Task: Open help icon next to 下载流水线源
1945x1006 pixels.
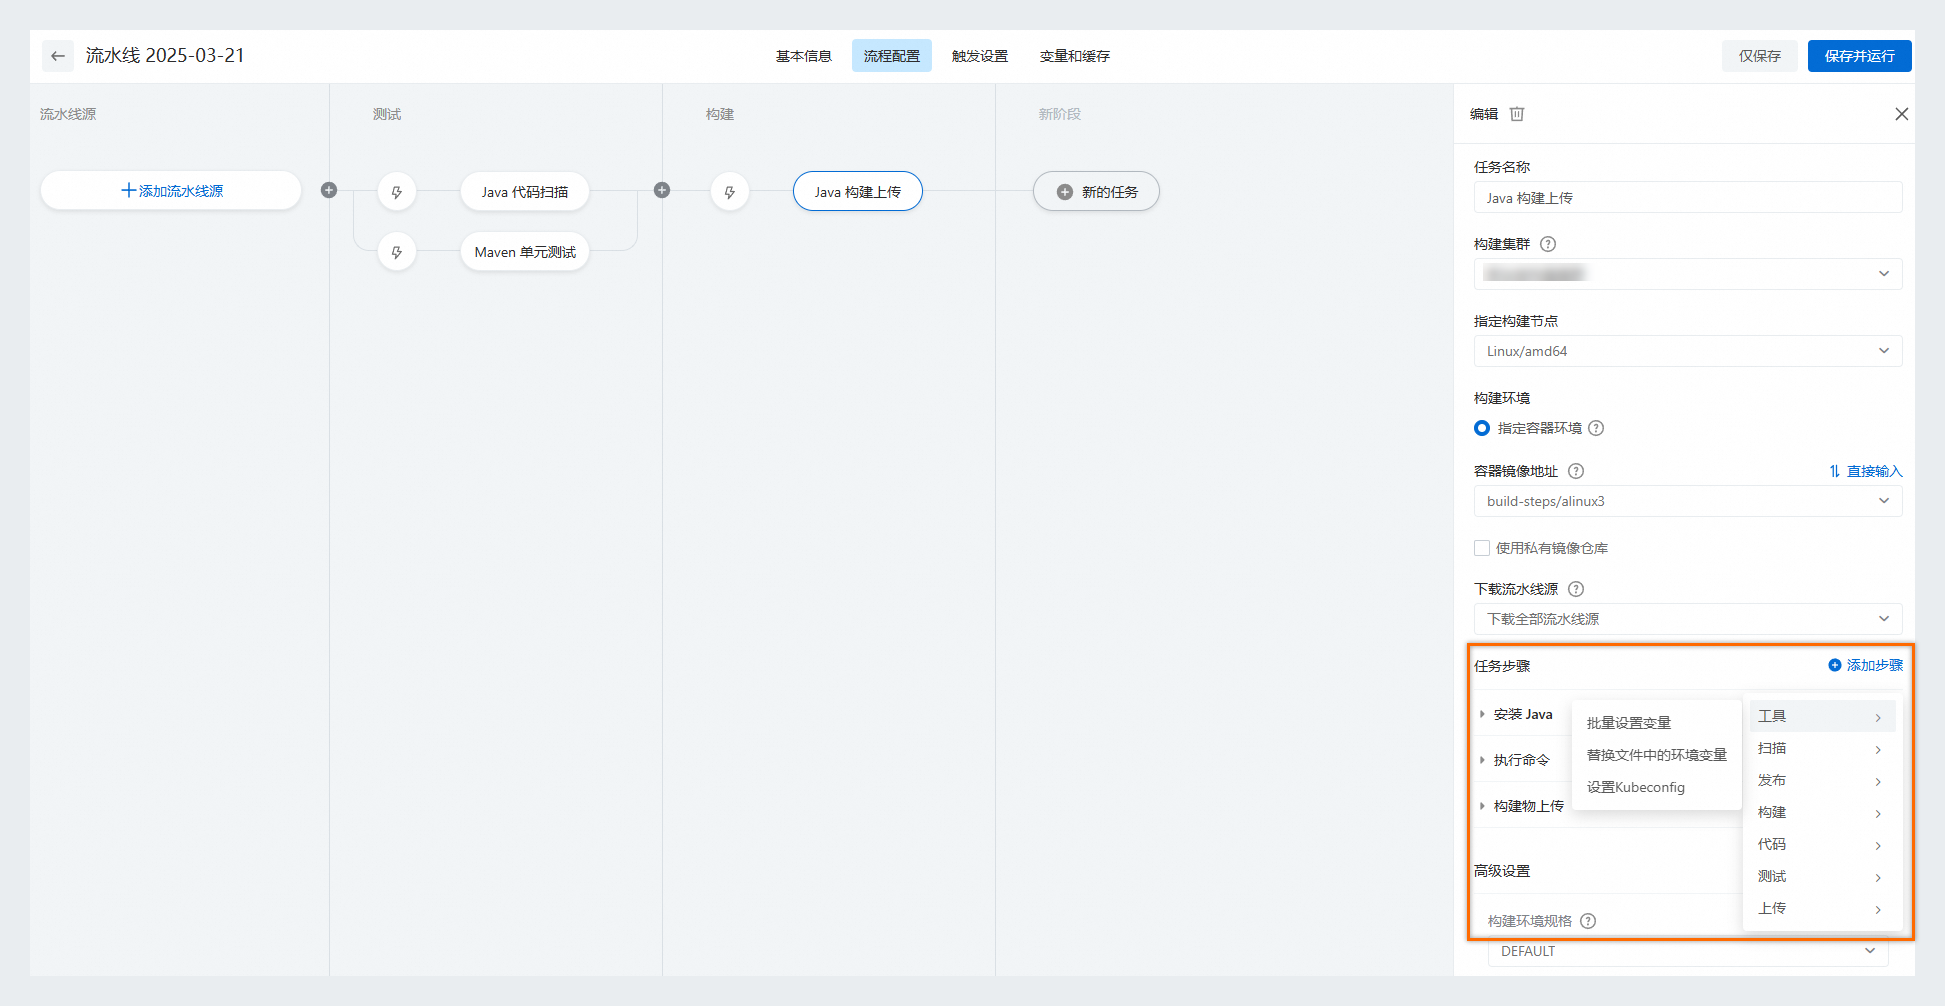Action: click(x=1576, y=589)
